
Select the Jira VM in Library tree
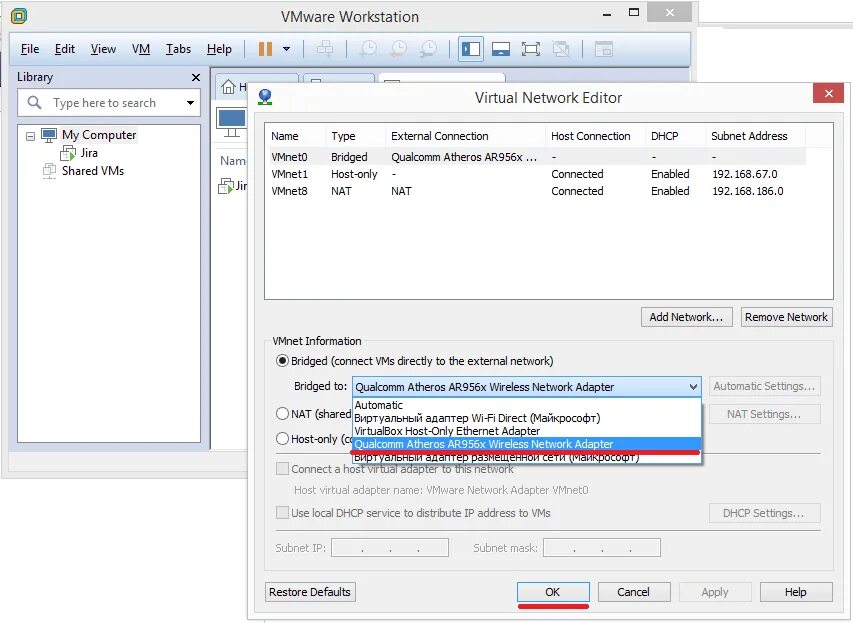(89, 153)
